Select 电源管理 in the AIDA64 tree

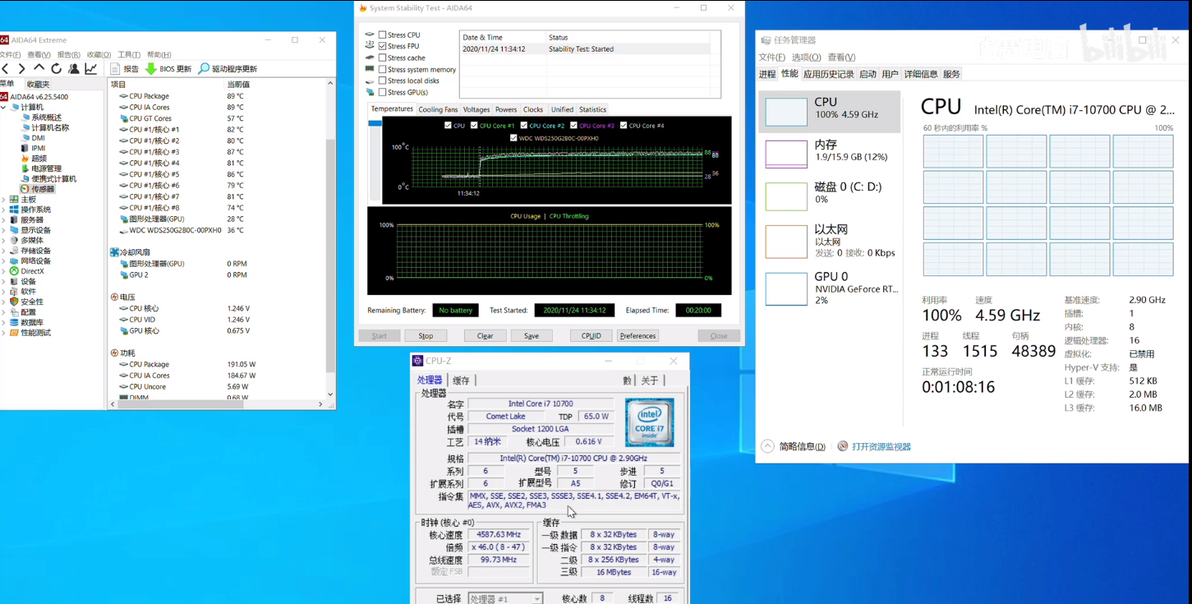tap(42, 169)
